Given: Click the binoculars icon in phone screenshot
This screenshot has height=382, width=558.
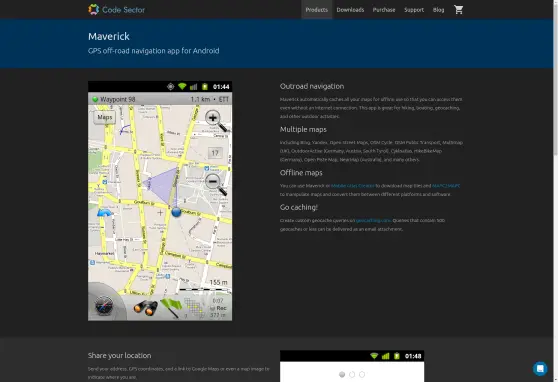Looking at the screenshot, I should 146,308.
